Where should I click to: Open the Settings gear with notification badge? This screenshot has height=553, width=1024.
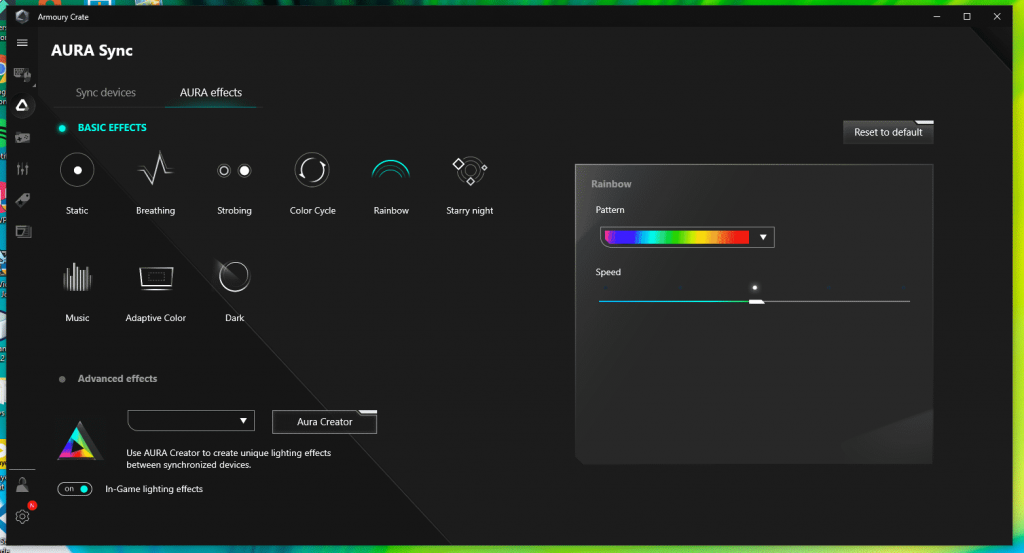click(x=22, y=516)
